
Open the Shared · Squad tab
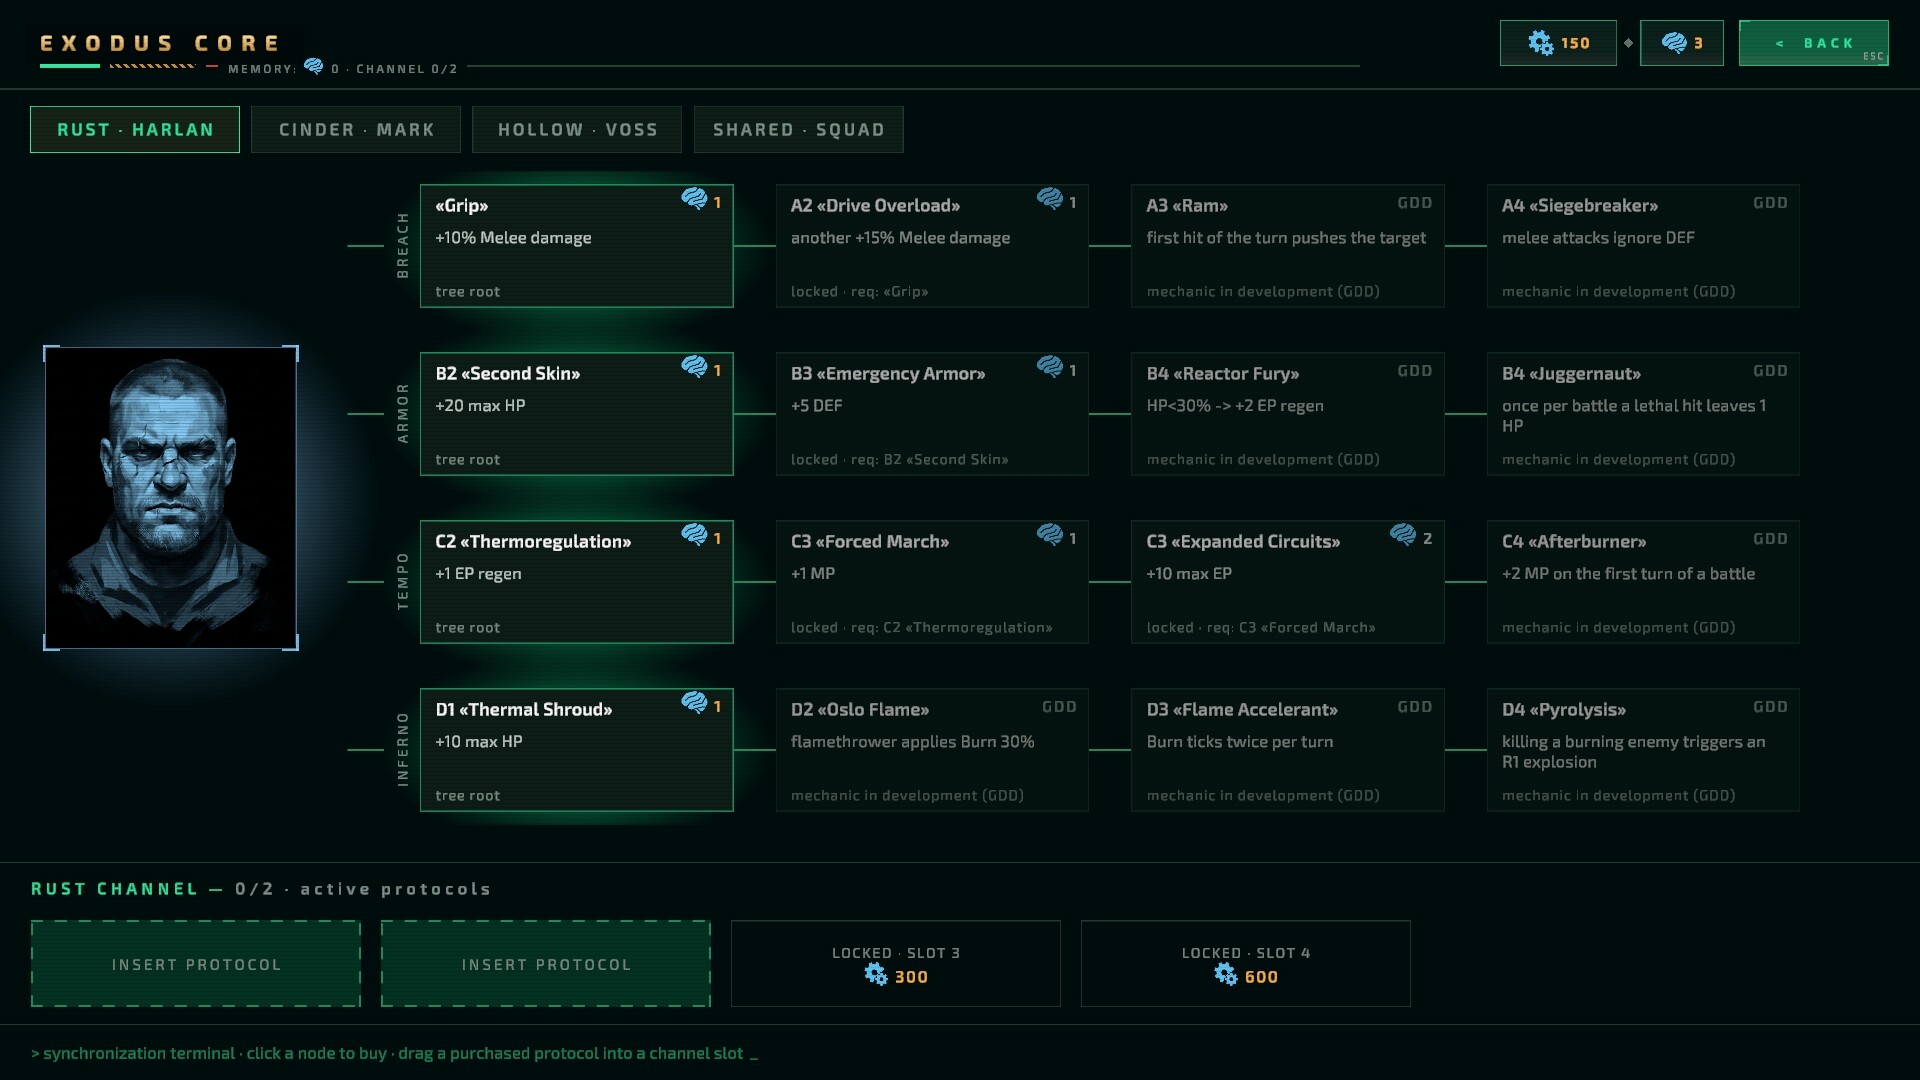(799, 130)
